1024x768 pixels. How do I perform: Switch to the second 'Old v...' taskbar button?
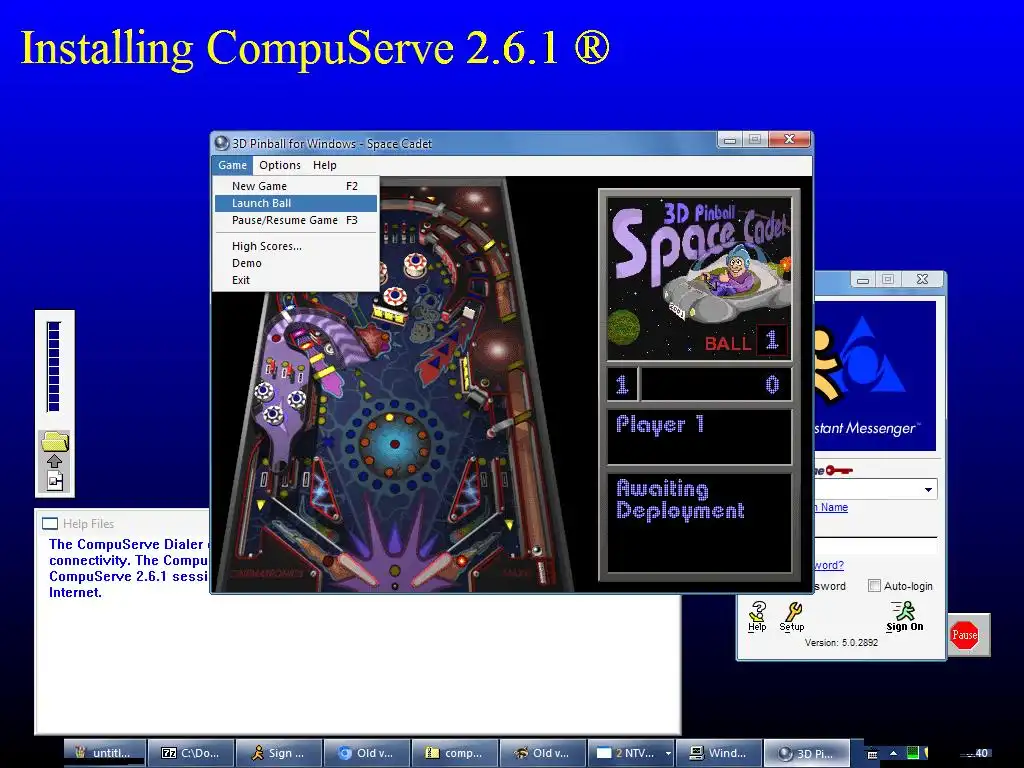click(x=543, y=753)
